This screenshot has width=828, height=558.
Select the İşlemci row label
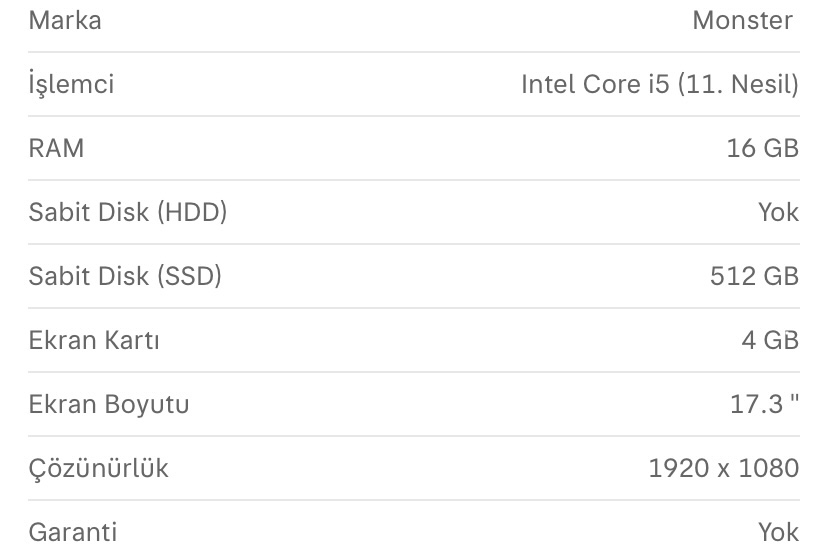pyautogui.click(x=71, y=84)
